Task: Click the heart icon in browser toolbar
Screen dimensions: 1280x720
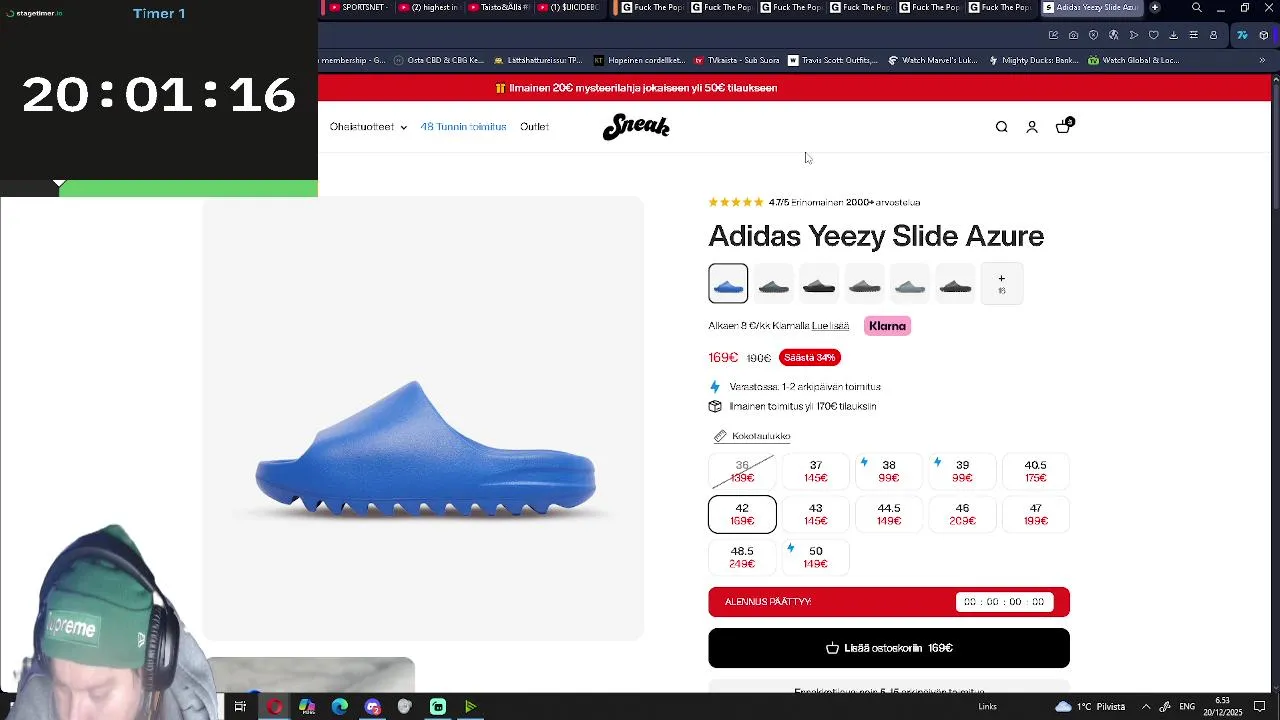Action: [1153, 35]
